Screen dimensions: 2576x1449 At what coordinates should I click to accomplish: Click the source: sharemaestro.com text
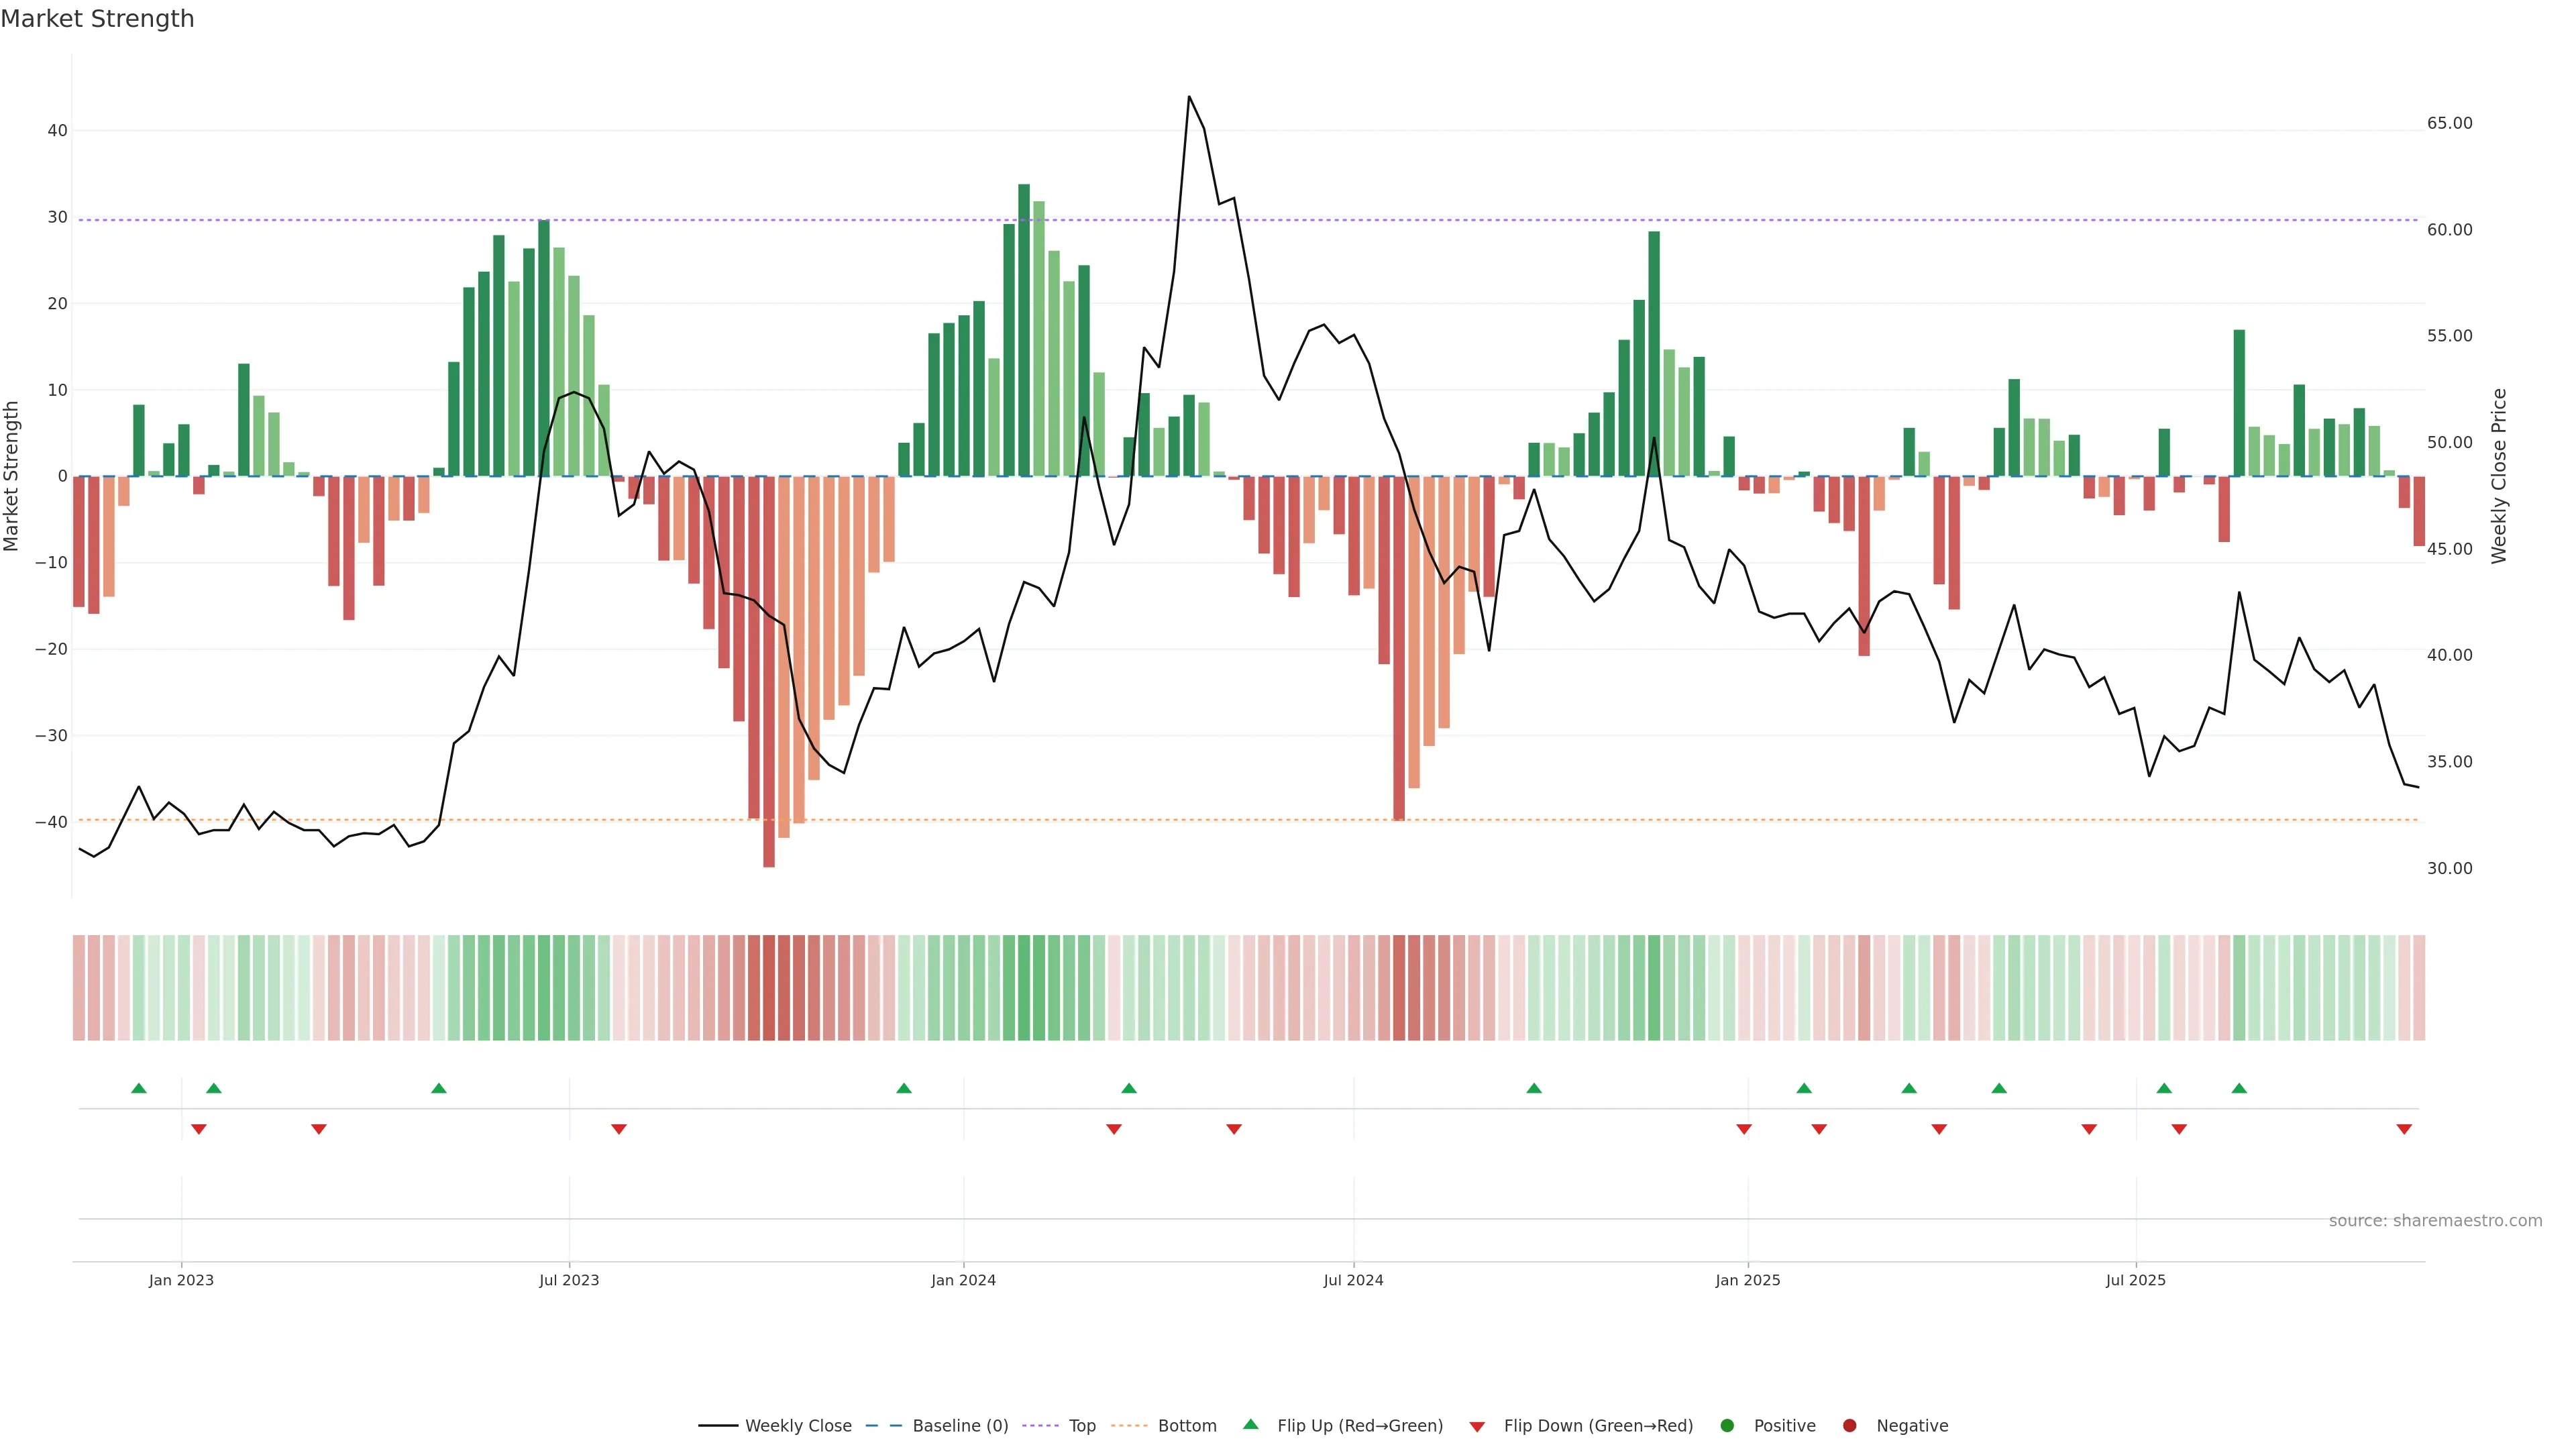[x=2435, y=1220]
